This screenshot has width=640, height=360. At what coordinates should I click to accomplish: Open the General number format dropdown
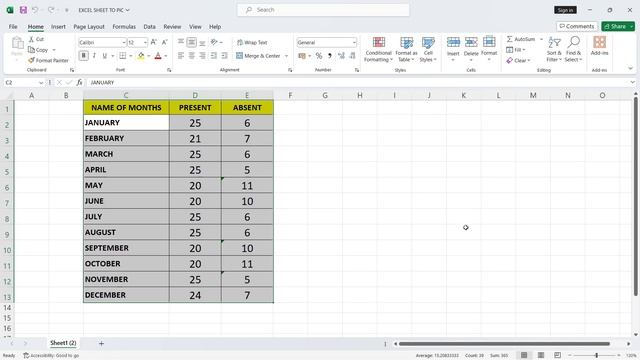point(354,42)
